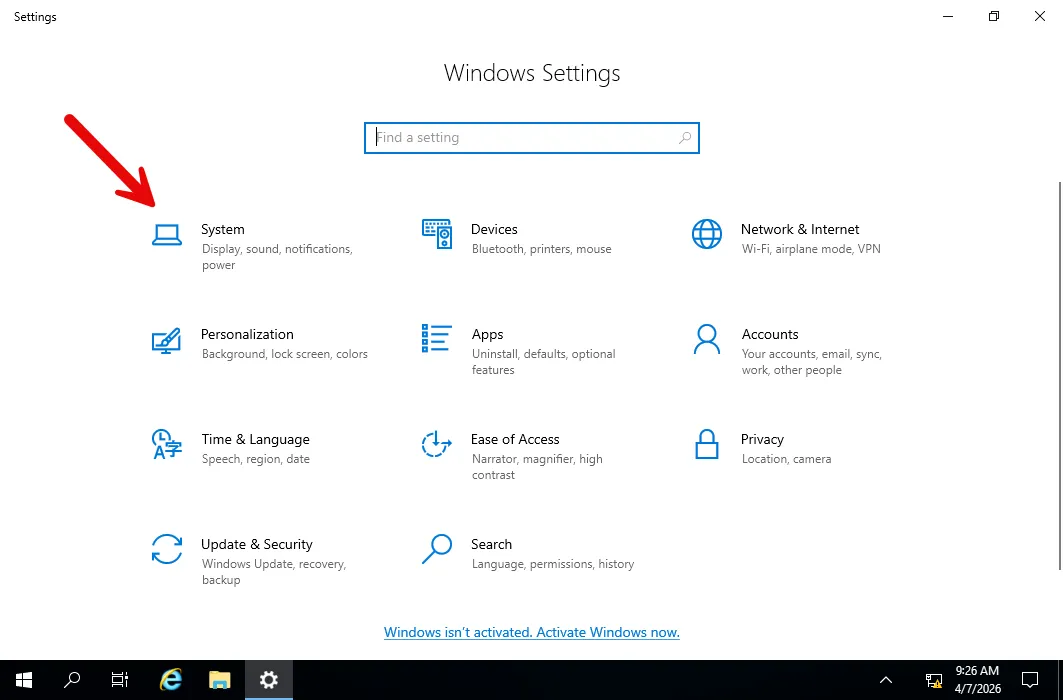1063x700 pixels.
Task: Open the Update & Security icon
Action: click(166, 549)
